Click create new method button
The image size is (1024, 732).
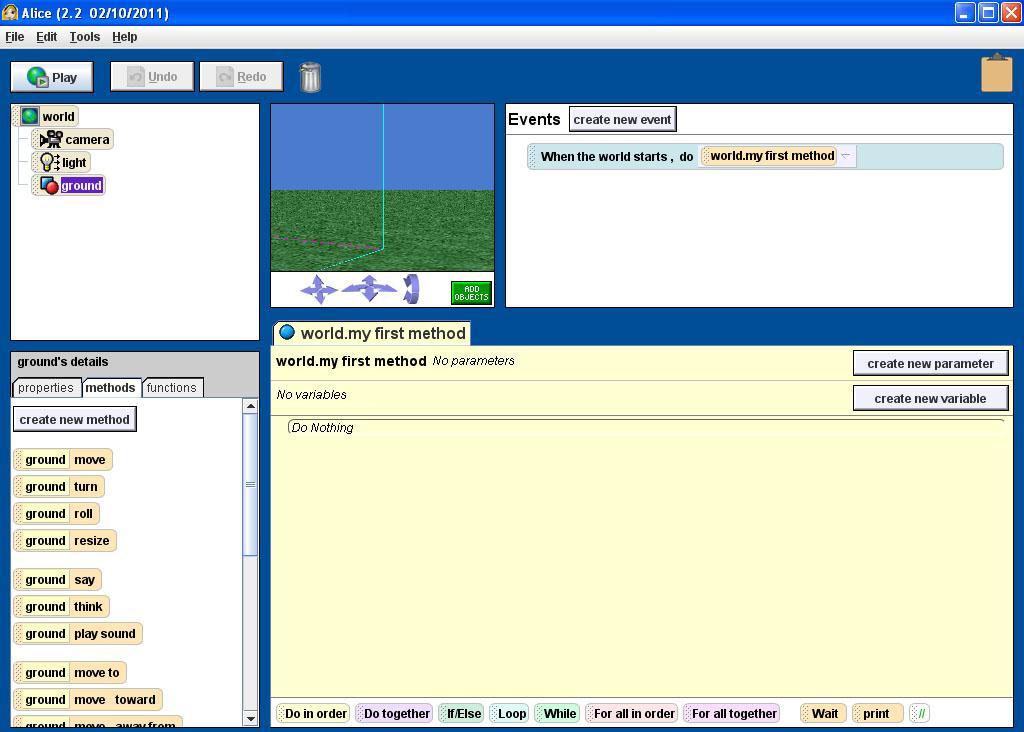(74, 419)
